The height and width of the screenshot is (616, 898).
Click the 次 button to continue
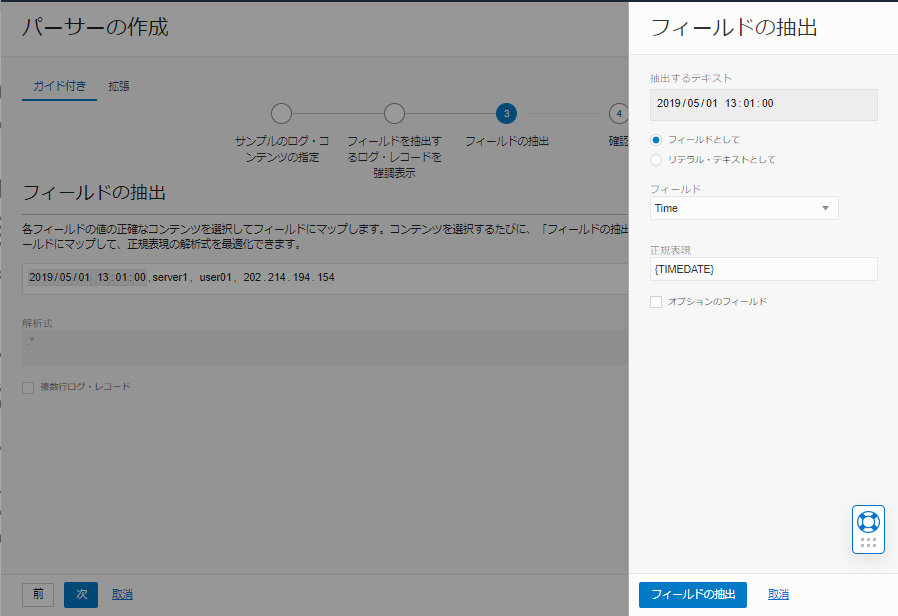pyautogui.click(x=80, y=594)
